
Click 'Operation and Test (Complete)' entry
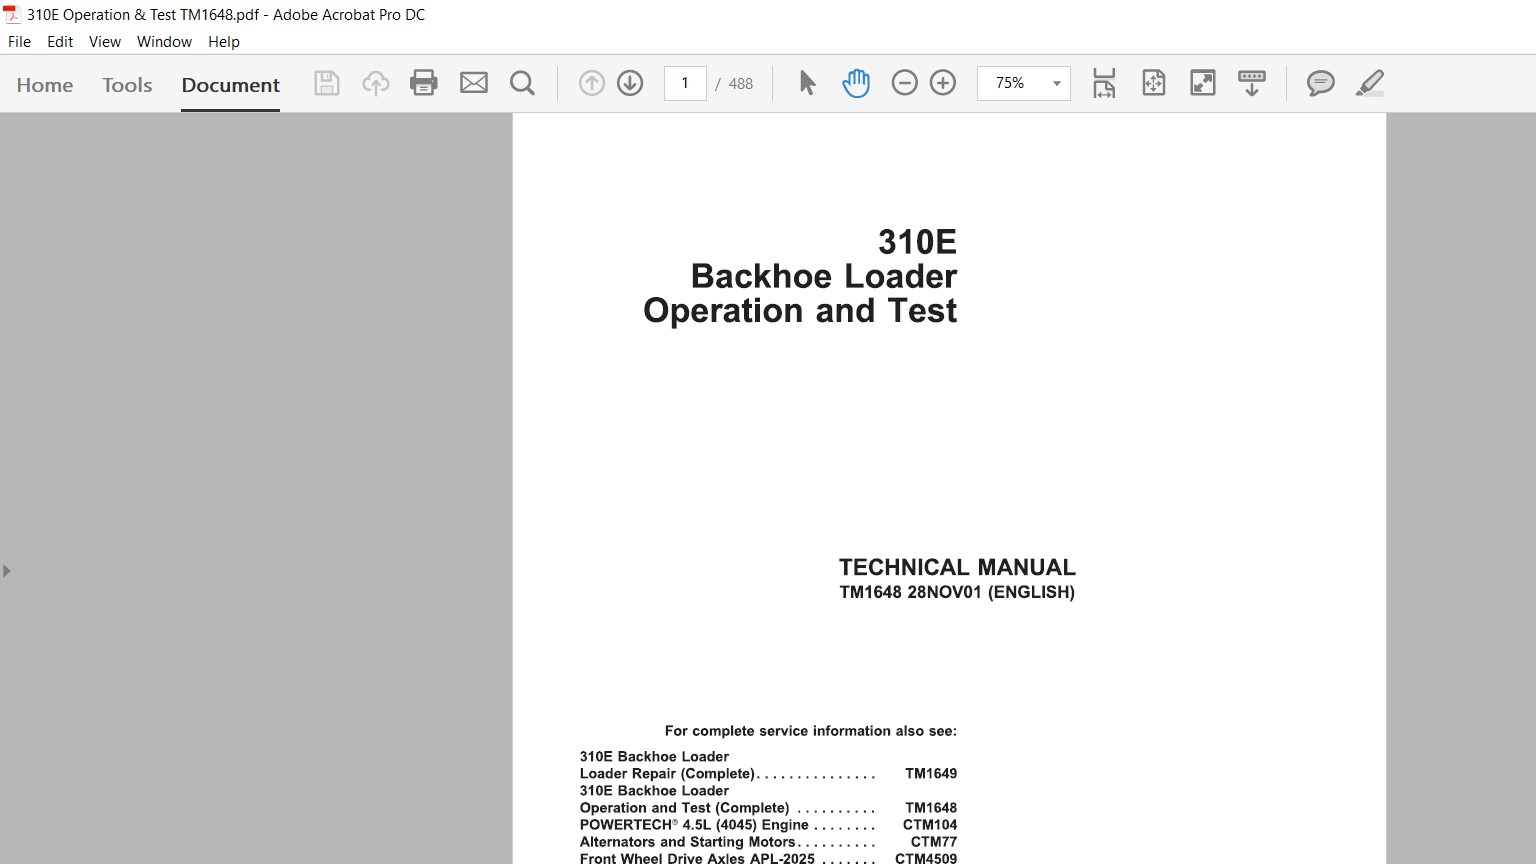coord(684,808)
